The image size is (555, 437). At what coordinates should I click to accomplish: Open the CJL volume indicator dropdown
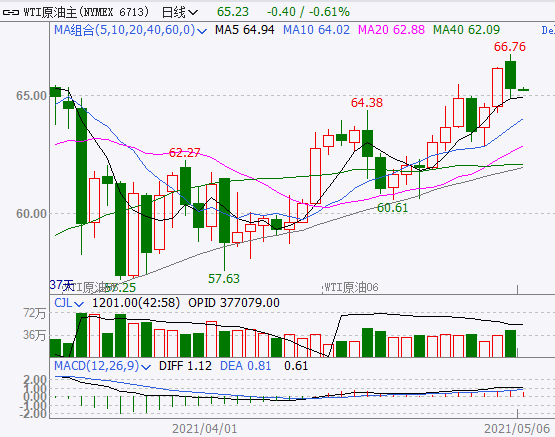69,303
